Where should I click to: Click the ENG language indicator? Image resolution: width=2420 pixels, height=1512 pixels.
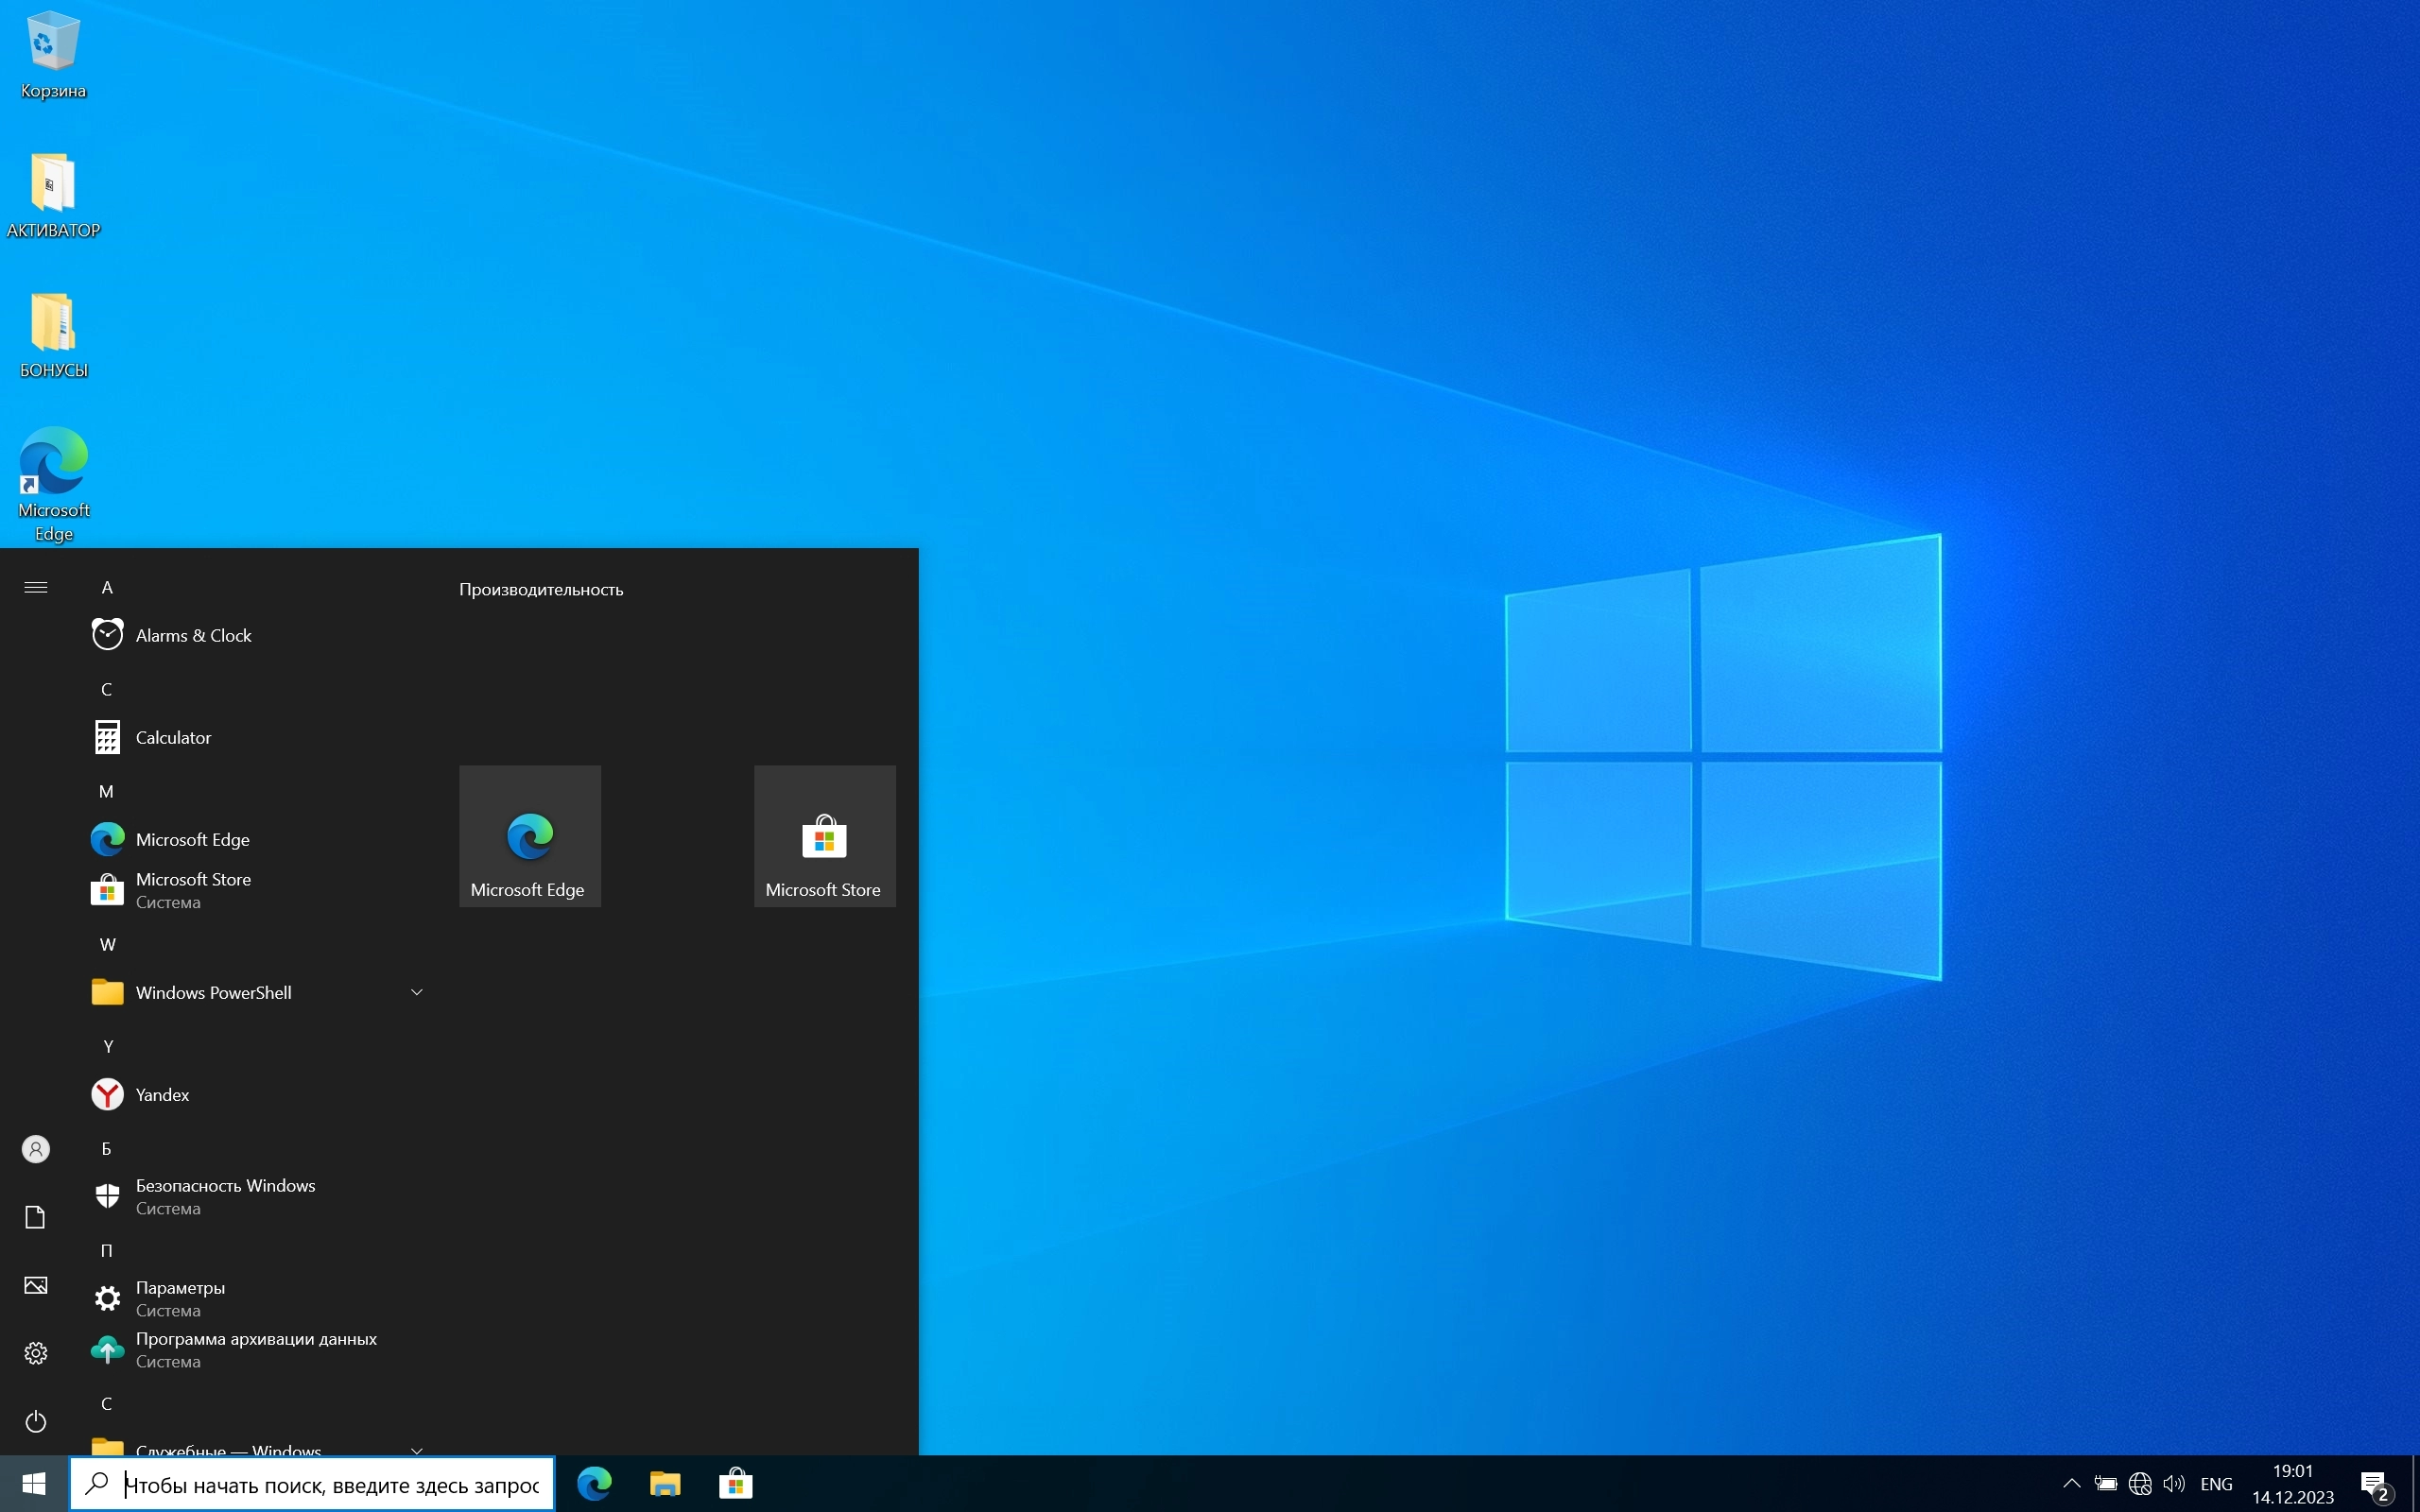[2216, 1484]
